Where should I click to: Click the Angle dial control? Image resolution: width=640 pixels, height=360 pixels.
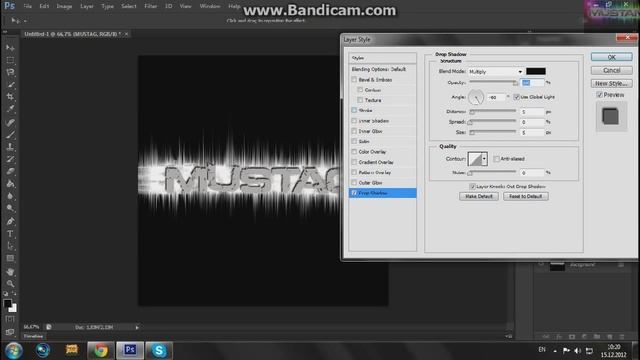[476, 97]
